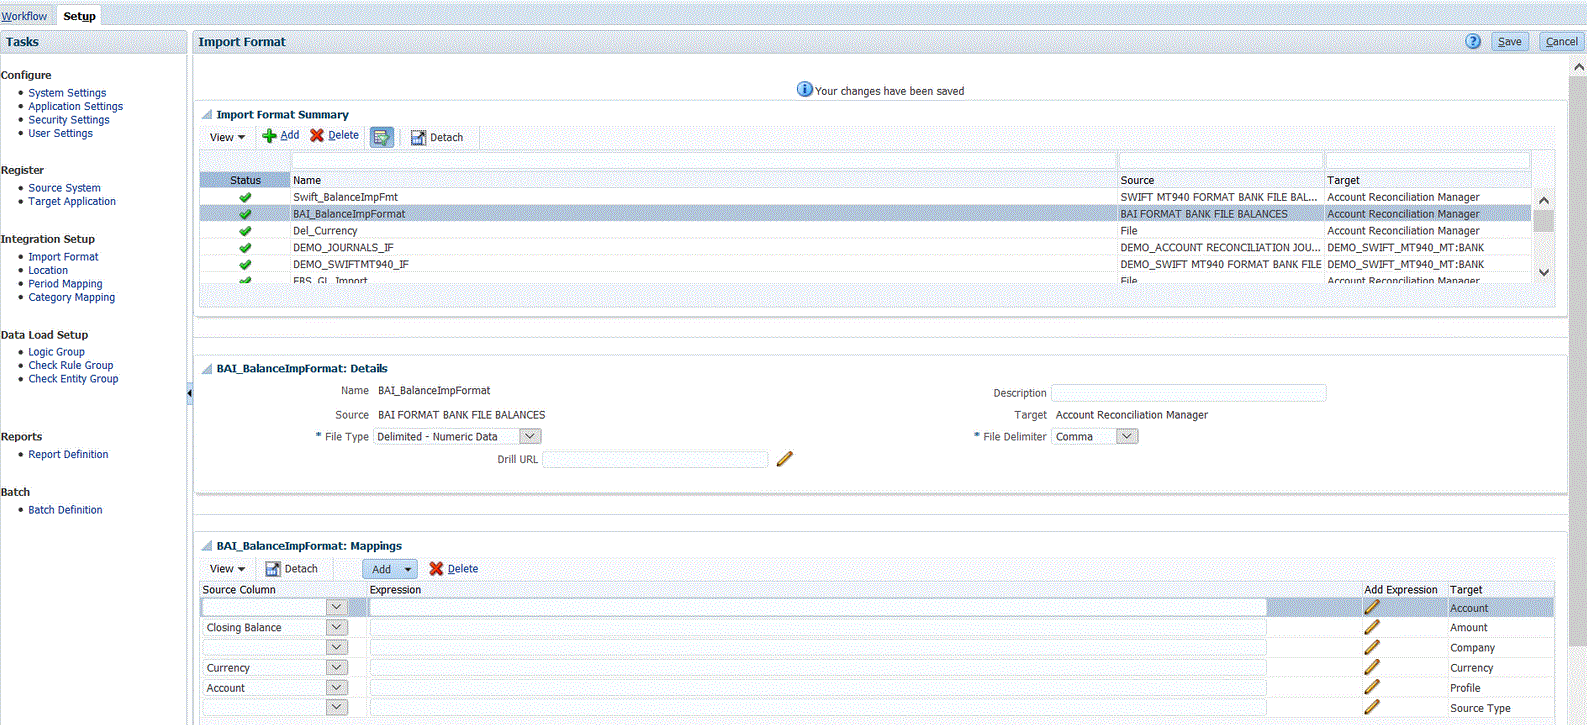Collapse the Import Format Summary section

[207, 115]
